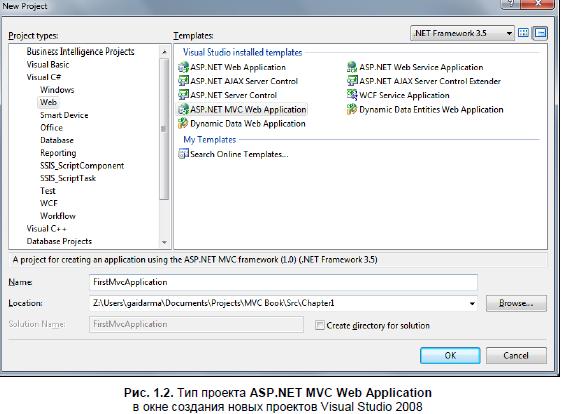
Task: Select ASP.NET AJAX Server Control template icon
Action: tap(183, 81)
